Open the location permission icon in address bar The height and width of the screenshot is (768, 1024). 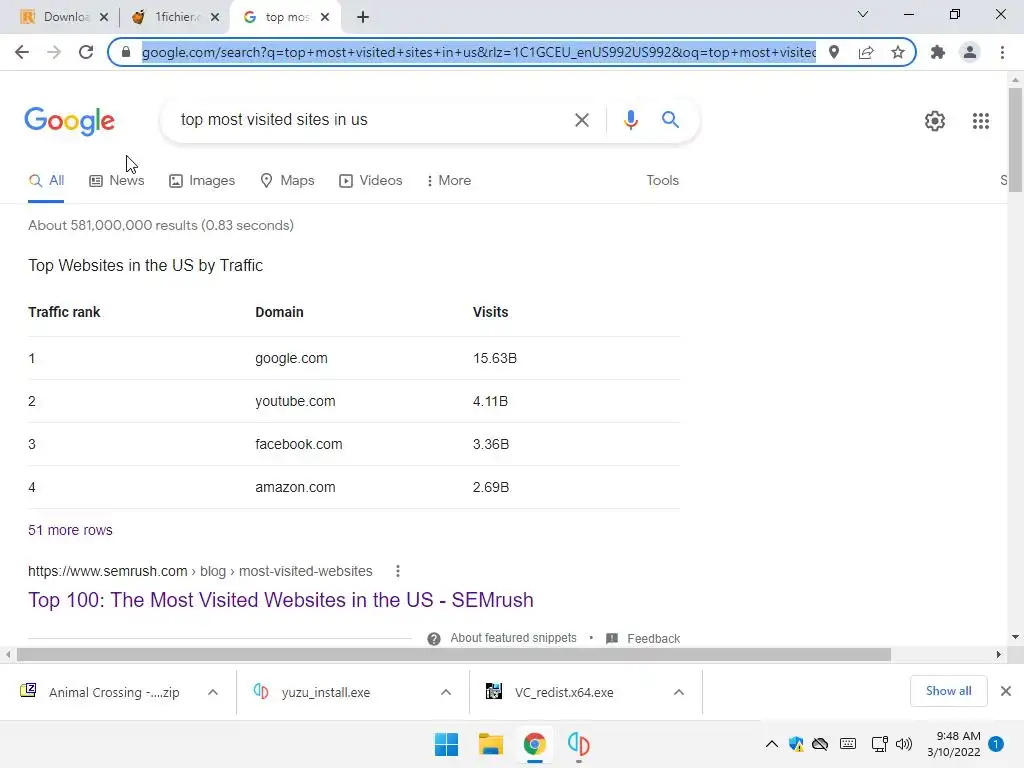pyautogui.click(x=834, y=52)
